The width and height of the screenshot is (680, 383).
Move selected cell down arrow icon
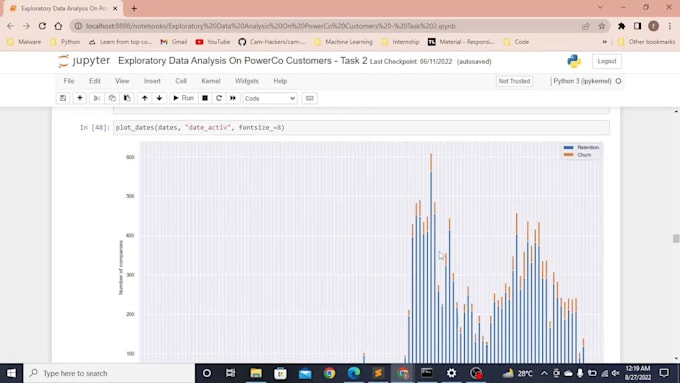tap(159, 98)
